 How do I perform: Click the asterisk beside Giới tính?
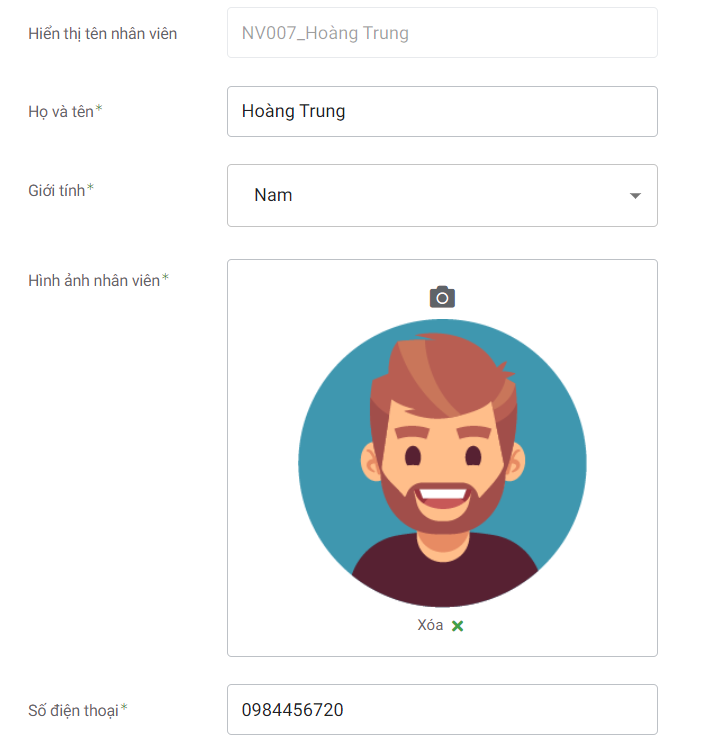[91, 188]
